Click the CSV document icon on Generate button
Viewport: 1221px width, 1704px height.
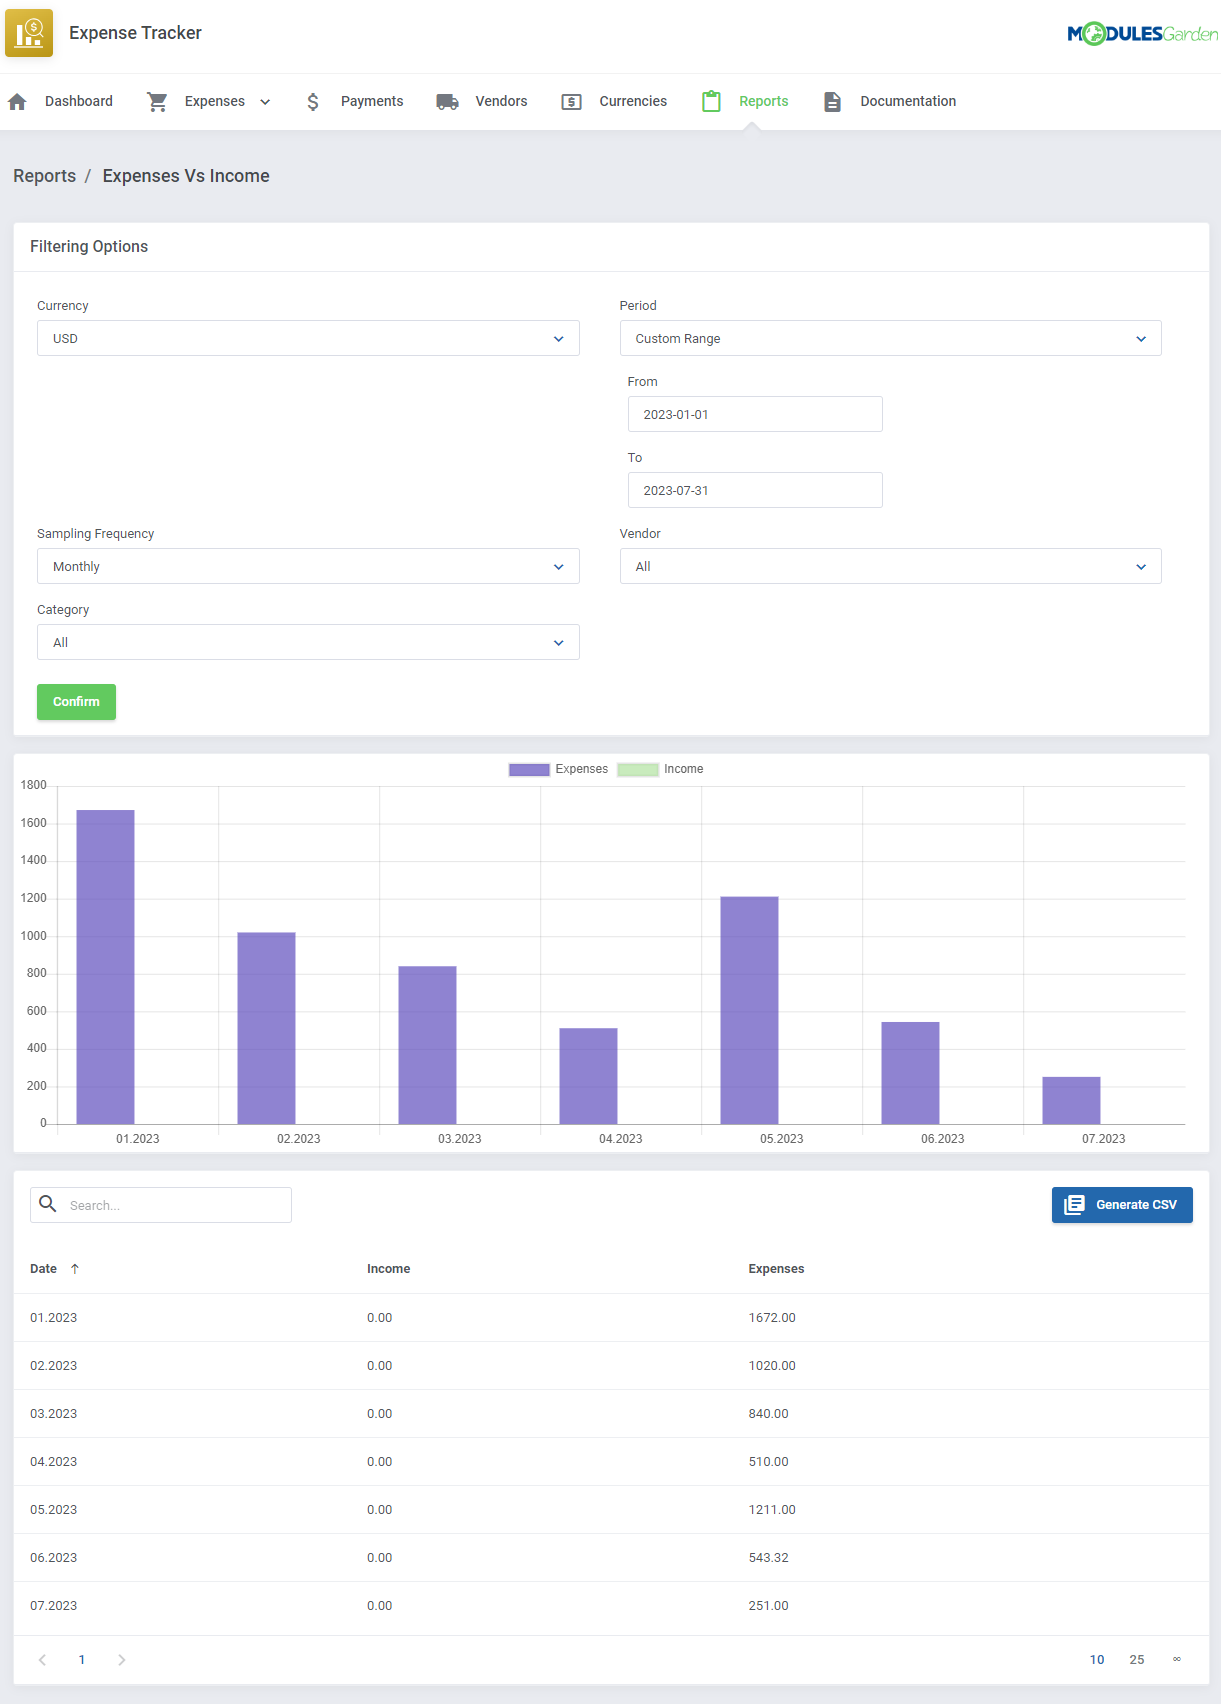(x=1074, y=1205)
